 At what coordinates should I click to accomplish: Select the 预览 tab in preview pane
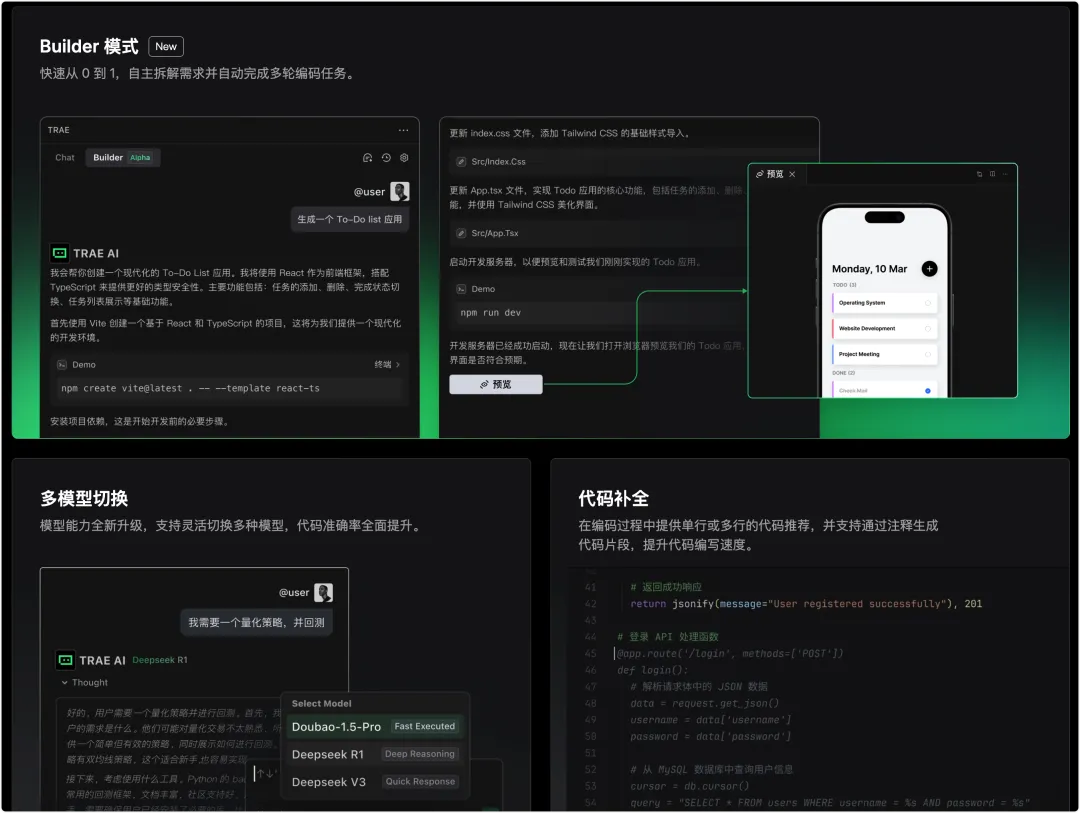coord(776,174)
